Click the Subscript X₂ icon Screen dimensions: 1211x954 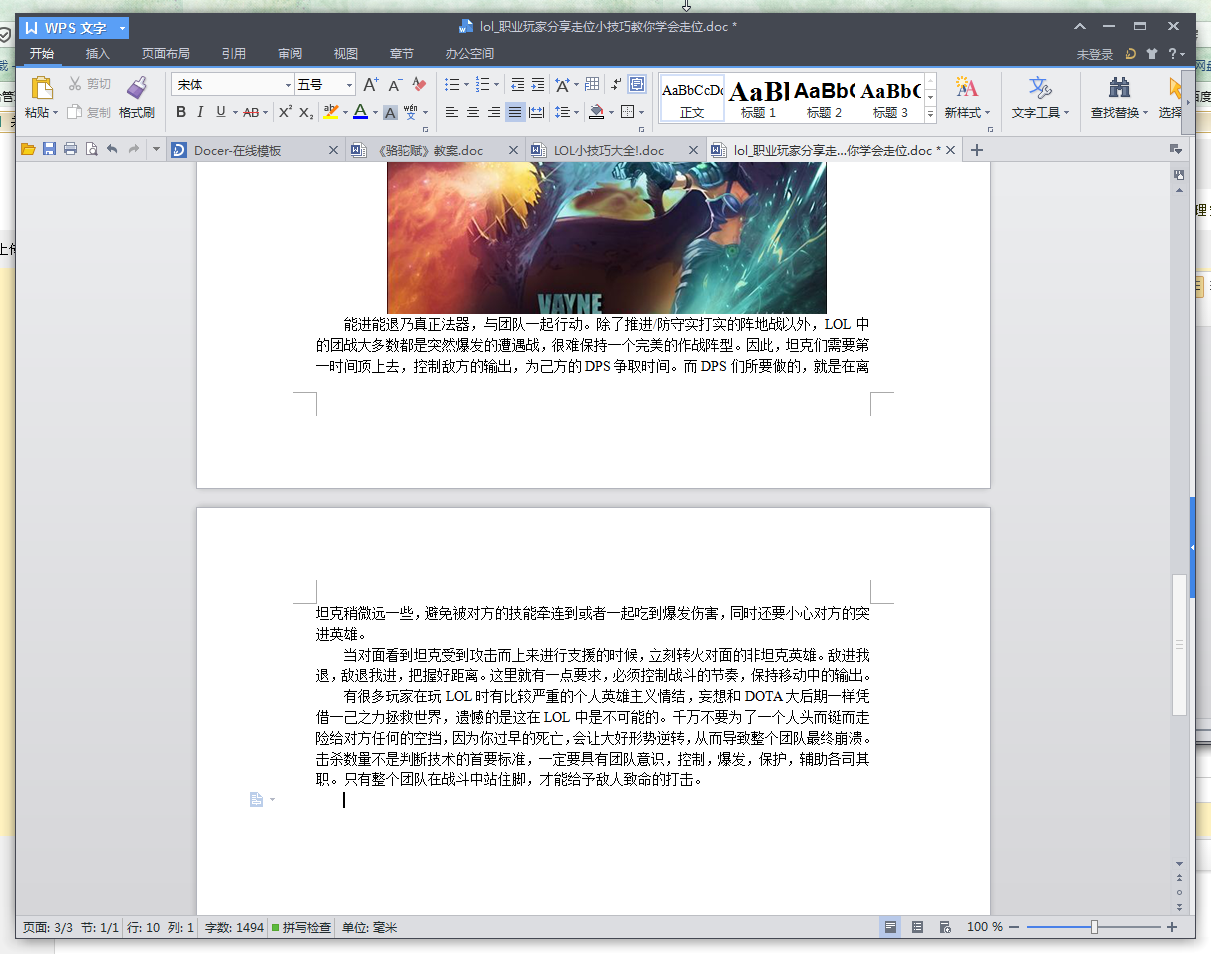point(306,112)
